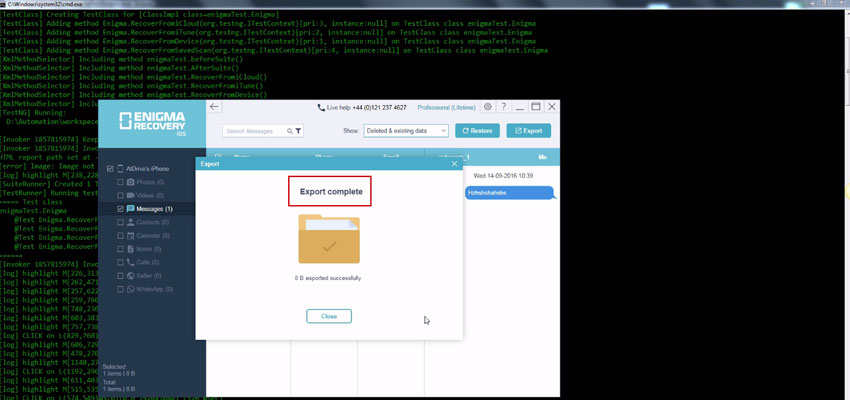Toggle the Notes (0) checkbox

120,249
